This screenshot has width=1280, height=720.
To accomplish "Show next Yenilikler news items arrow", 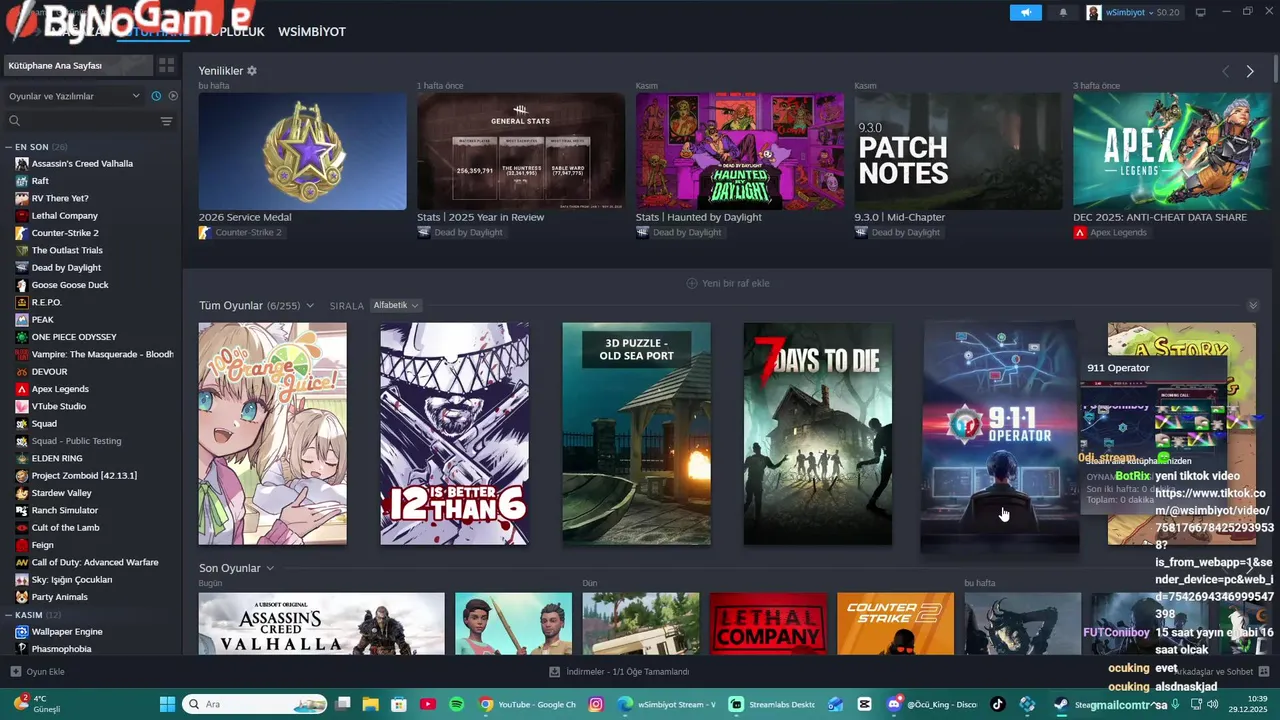I will pos(1250,71).
